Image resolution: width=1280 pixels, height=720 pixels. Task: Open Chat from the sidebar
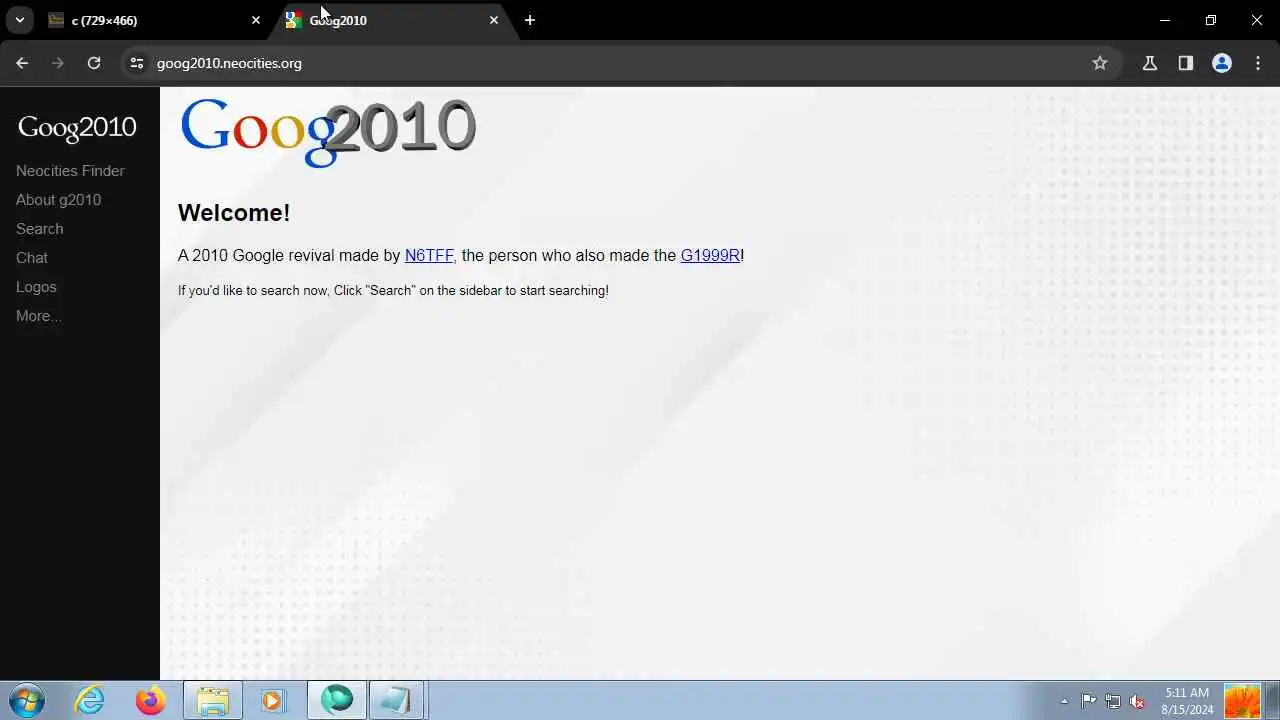(x=32, y=258)
